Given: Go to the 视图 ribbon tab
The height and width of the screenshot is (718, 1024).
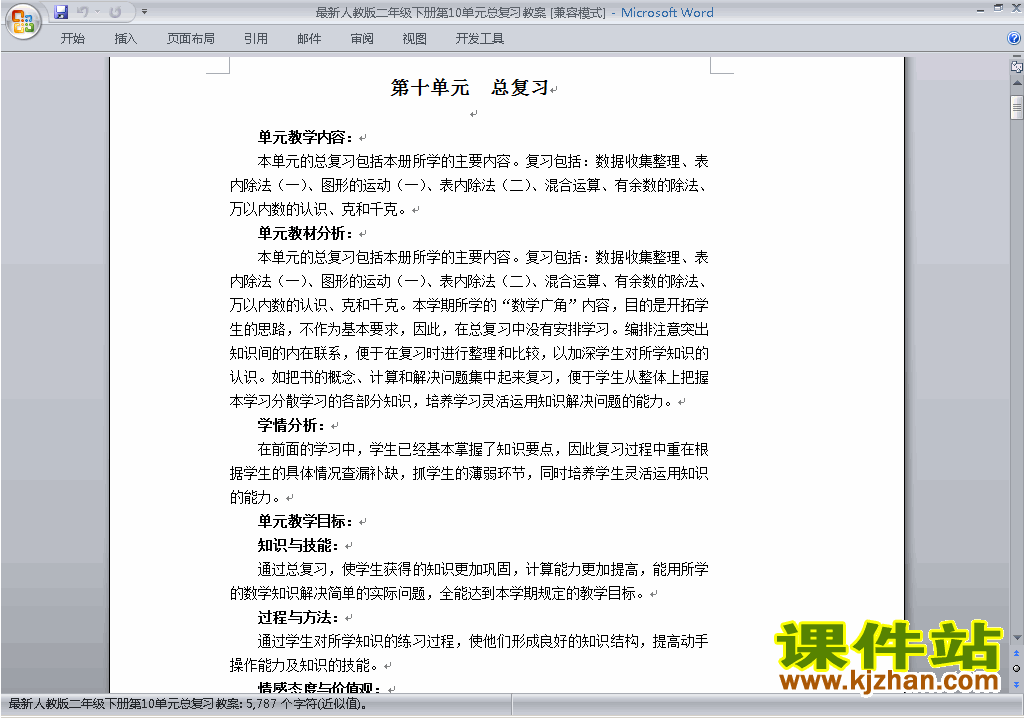Looking at the screenshot, I should point(414,39).
